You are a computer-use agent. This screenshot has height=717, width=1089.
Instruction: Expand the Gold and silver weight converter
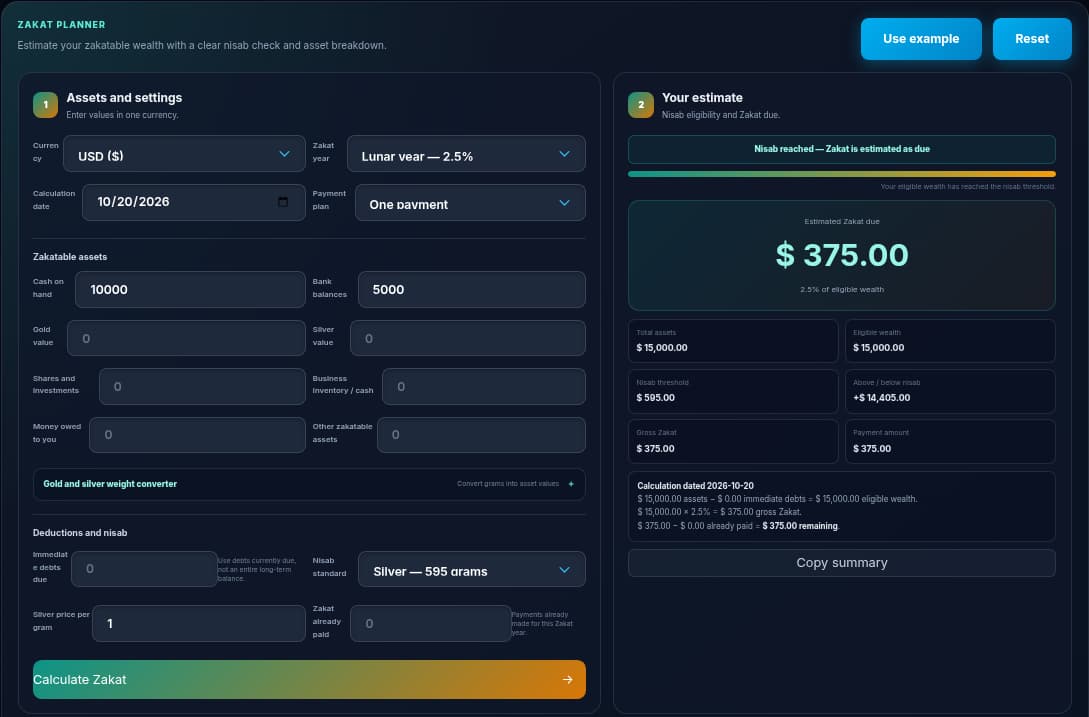(x=309, y=484)
